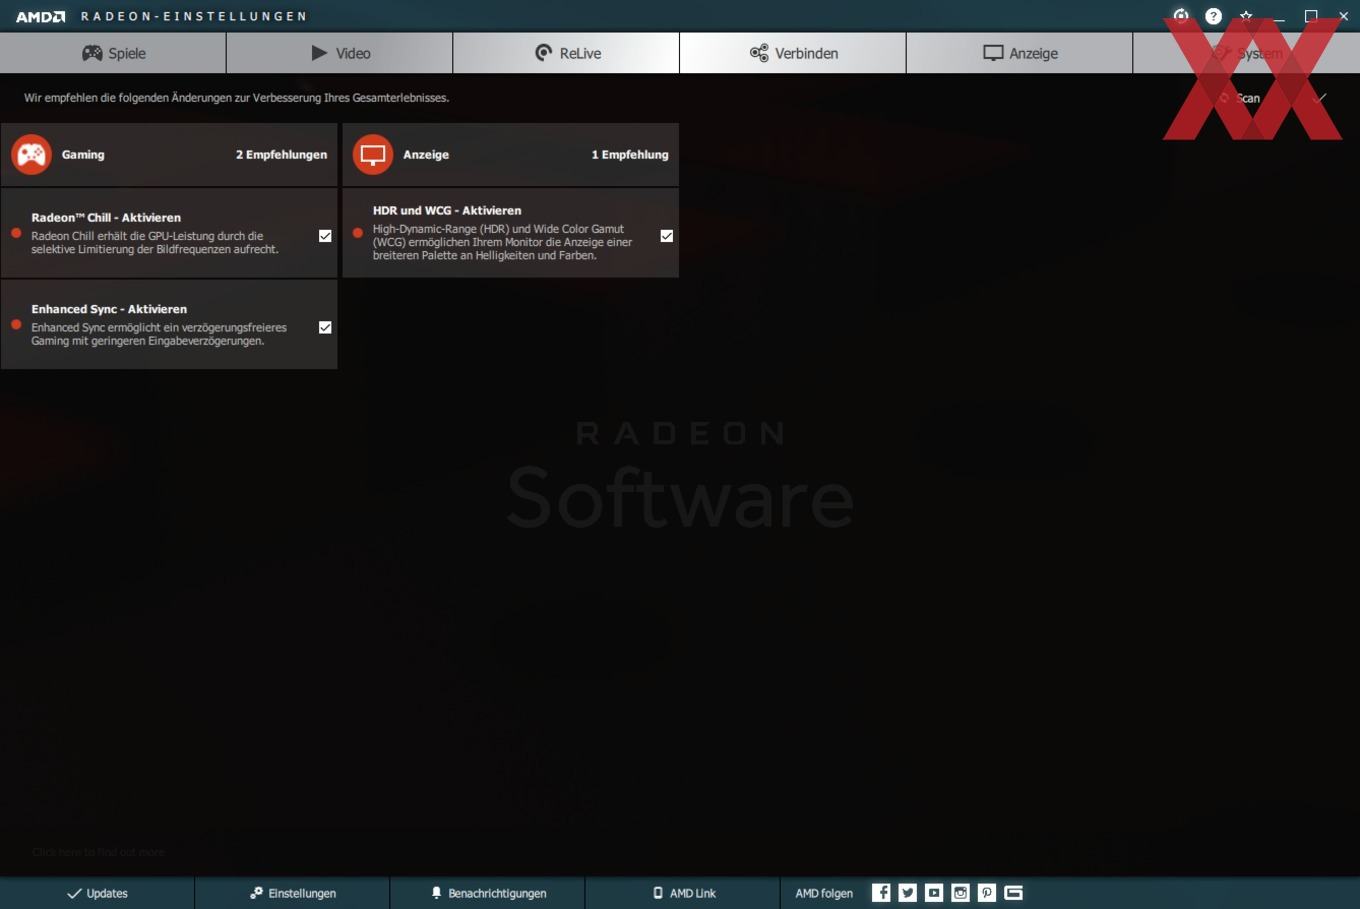The image size is (1360, 909).
Task: Open AMD's YouTube channel icon
Action: 934,893
